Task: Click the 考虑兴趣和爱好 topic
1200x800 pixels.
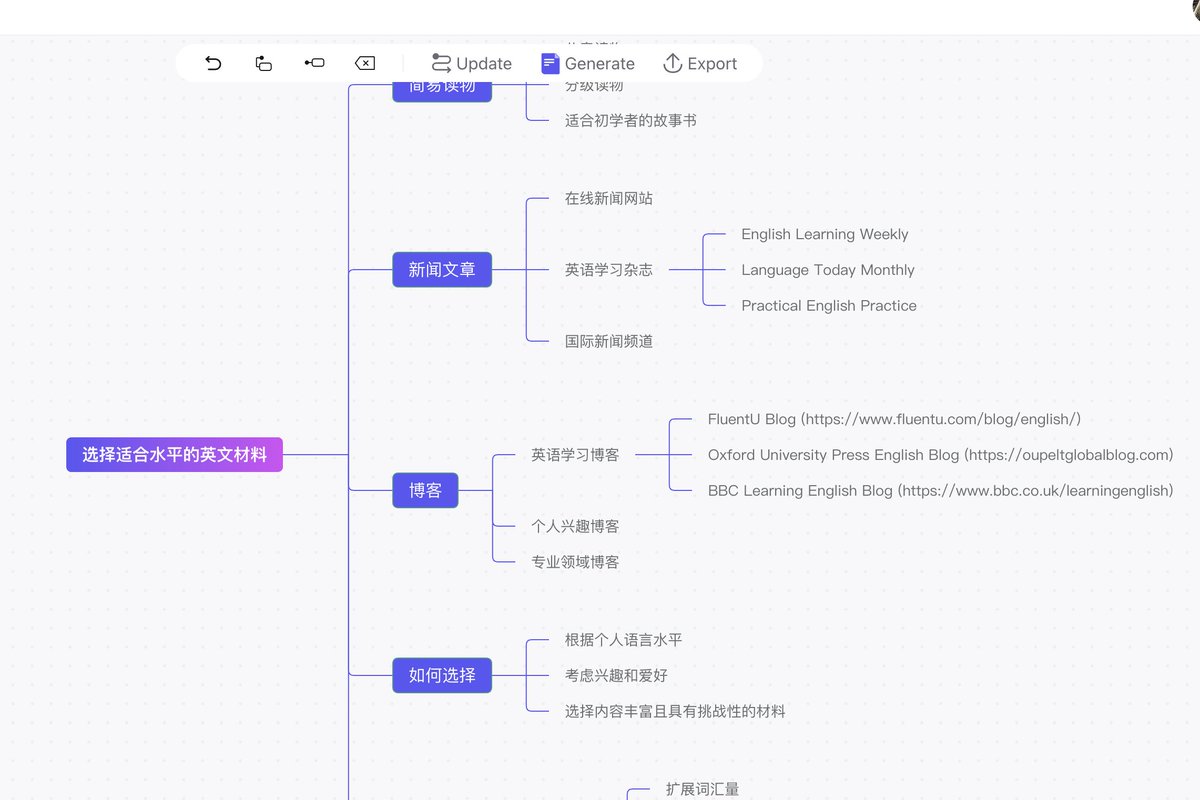Action: click(x=616, y=675)
